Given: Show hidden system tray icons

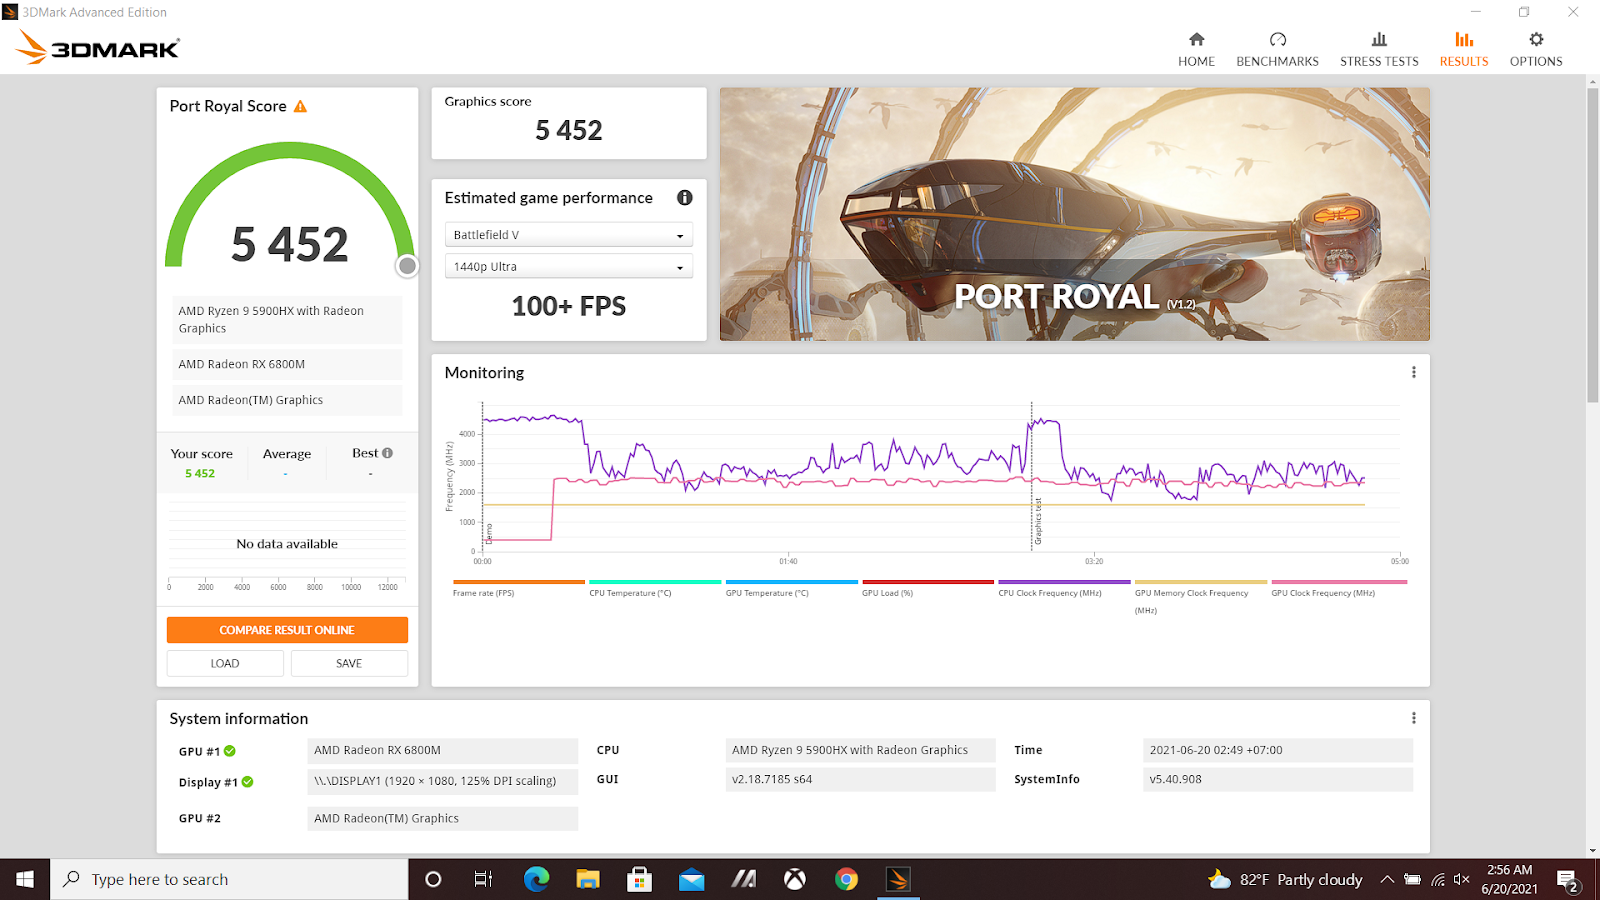Looking at the screenshot, I should [x=1387, y=879].
